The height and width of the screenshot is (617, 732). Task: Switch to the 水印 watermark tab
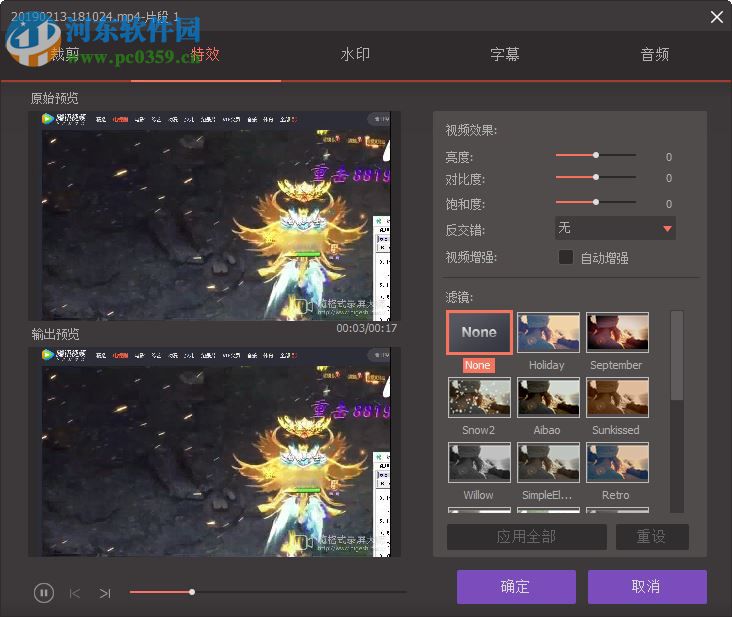pos(355,54)
